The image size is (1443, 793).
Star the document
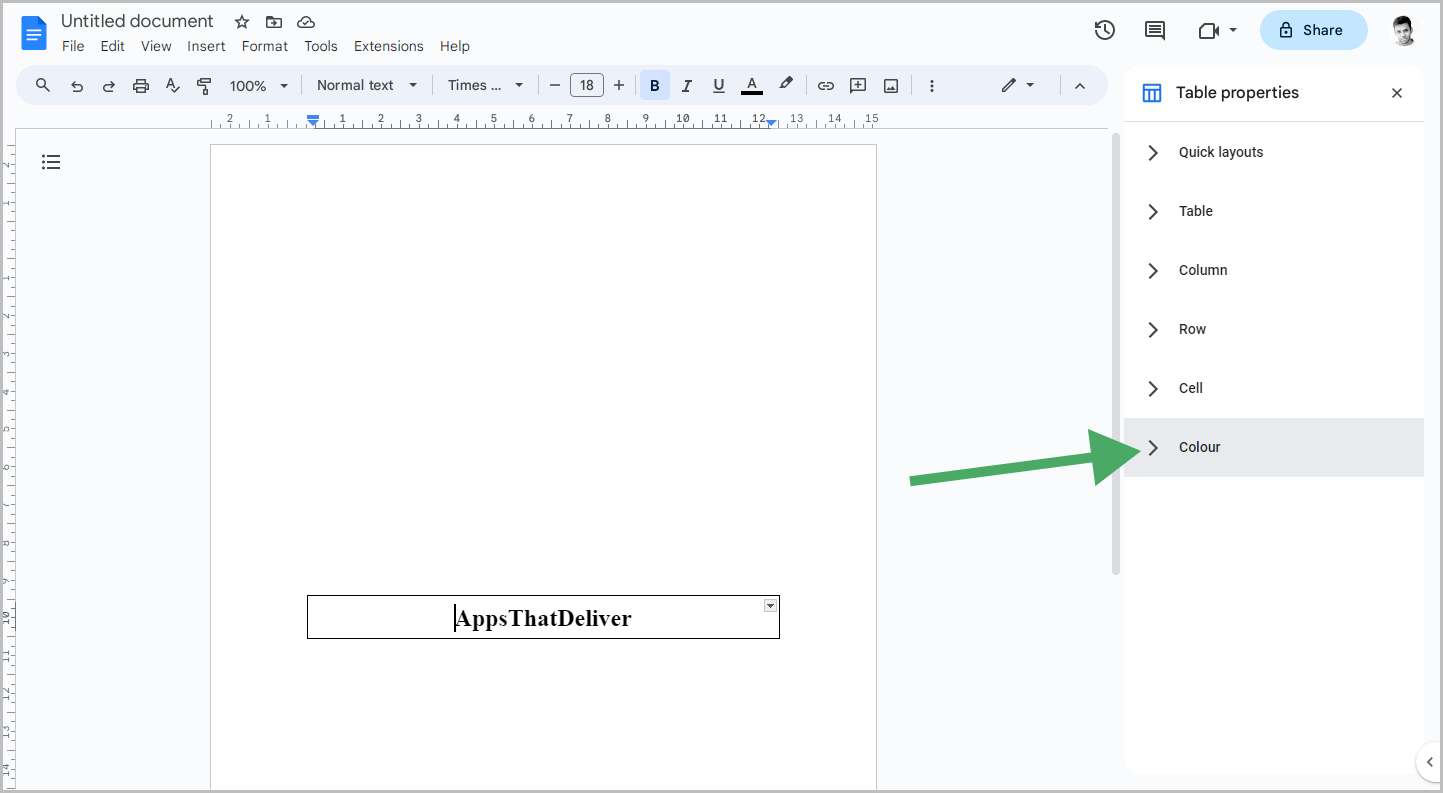(x=241, y=21)
